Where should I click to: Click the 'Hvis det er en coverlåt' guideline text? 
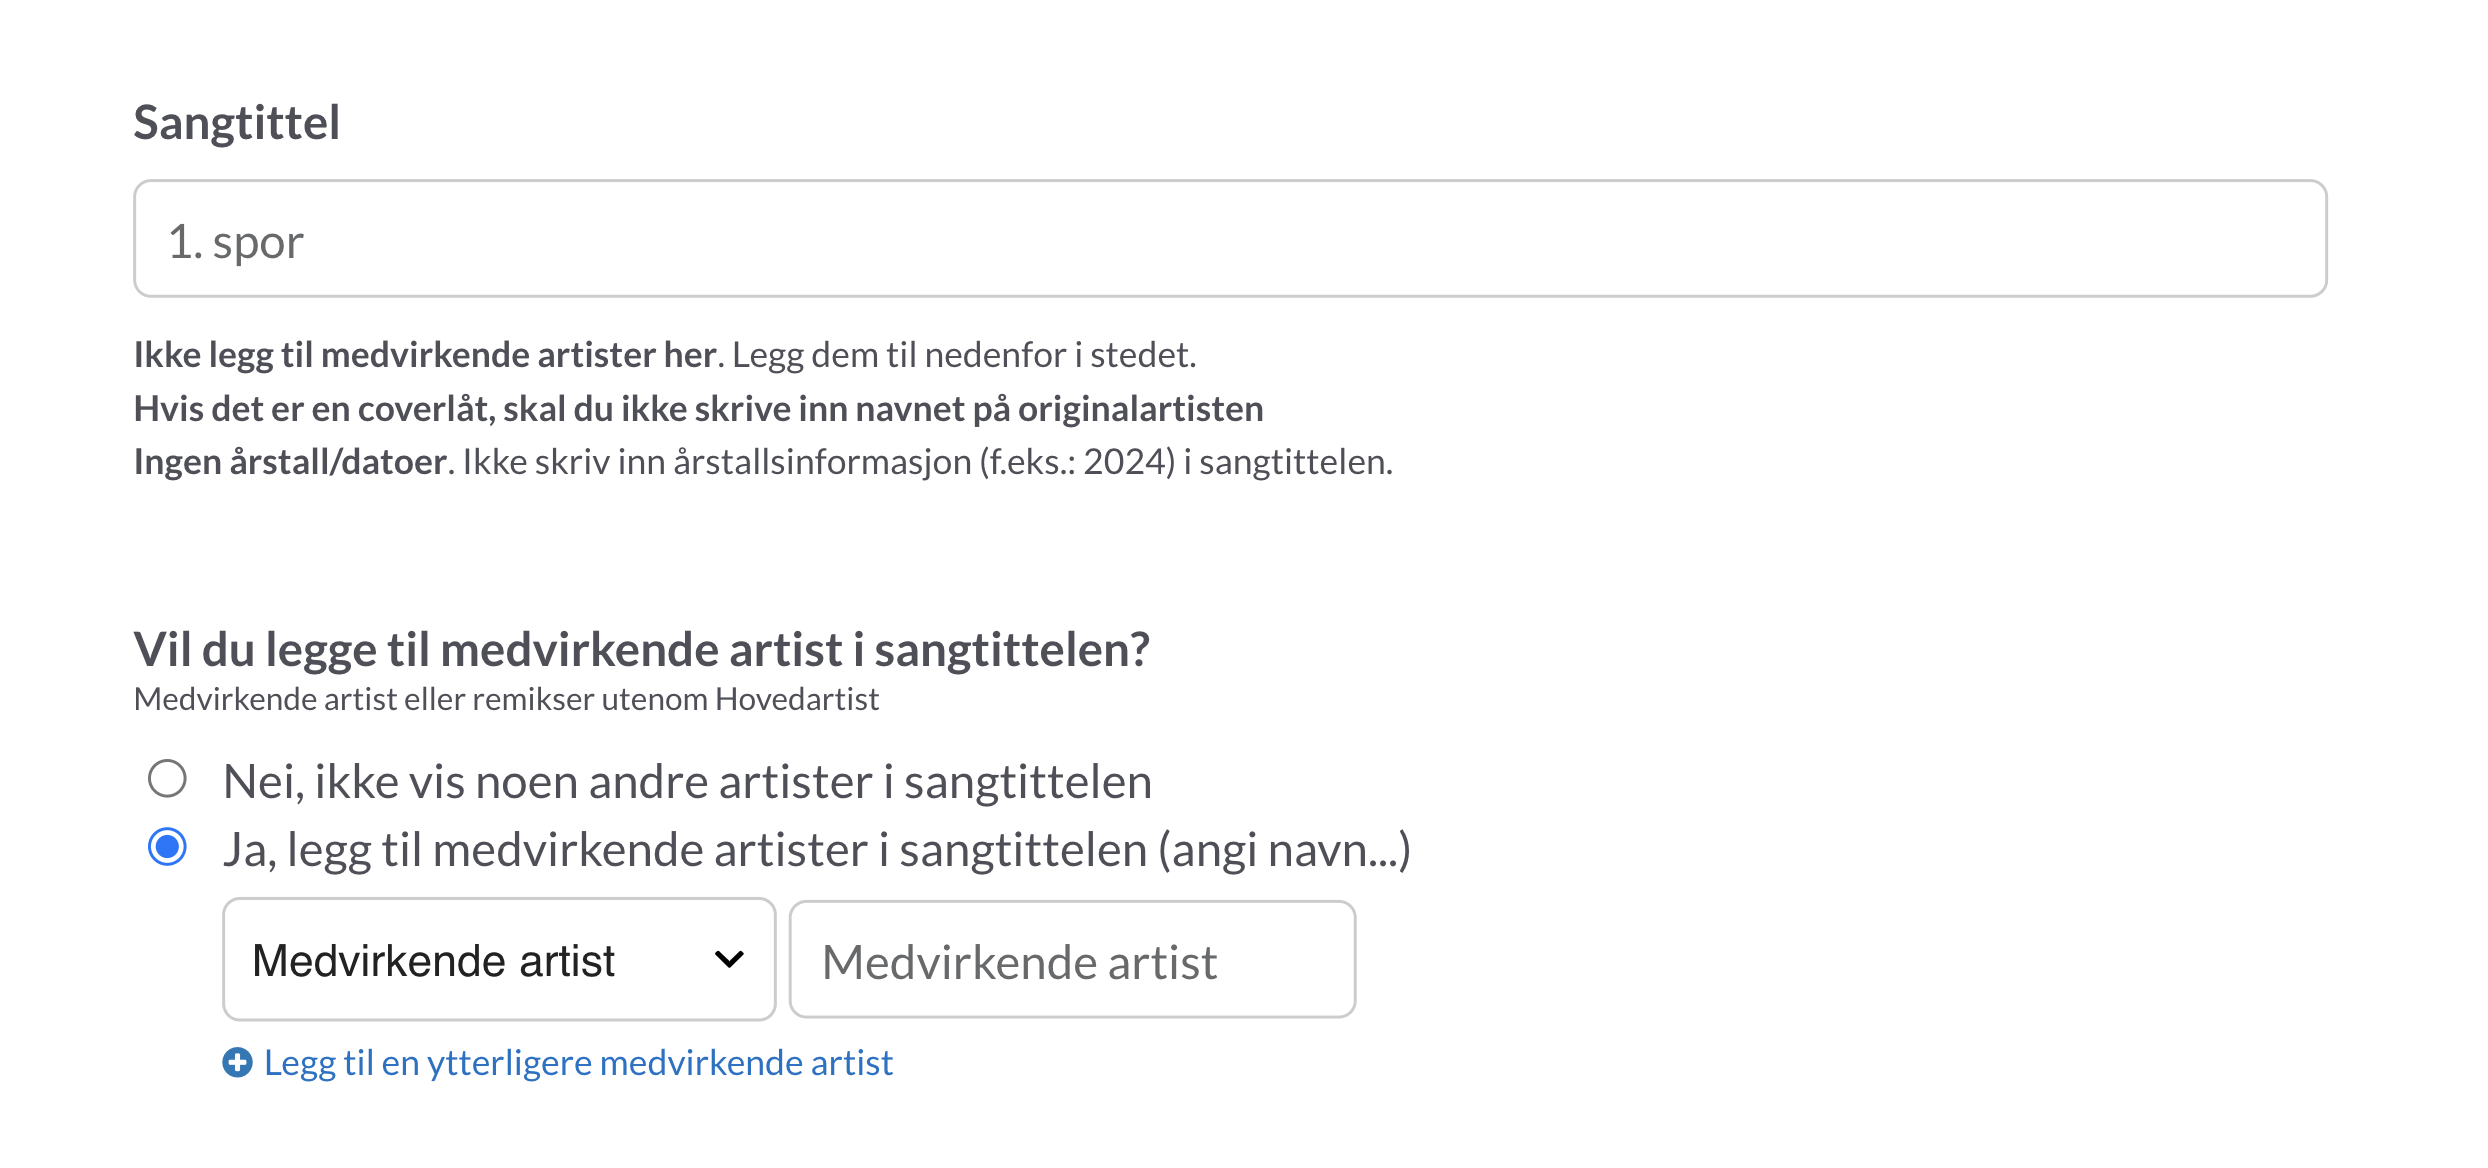[x=698, y=409]
